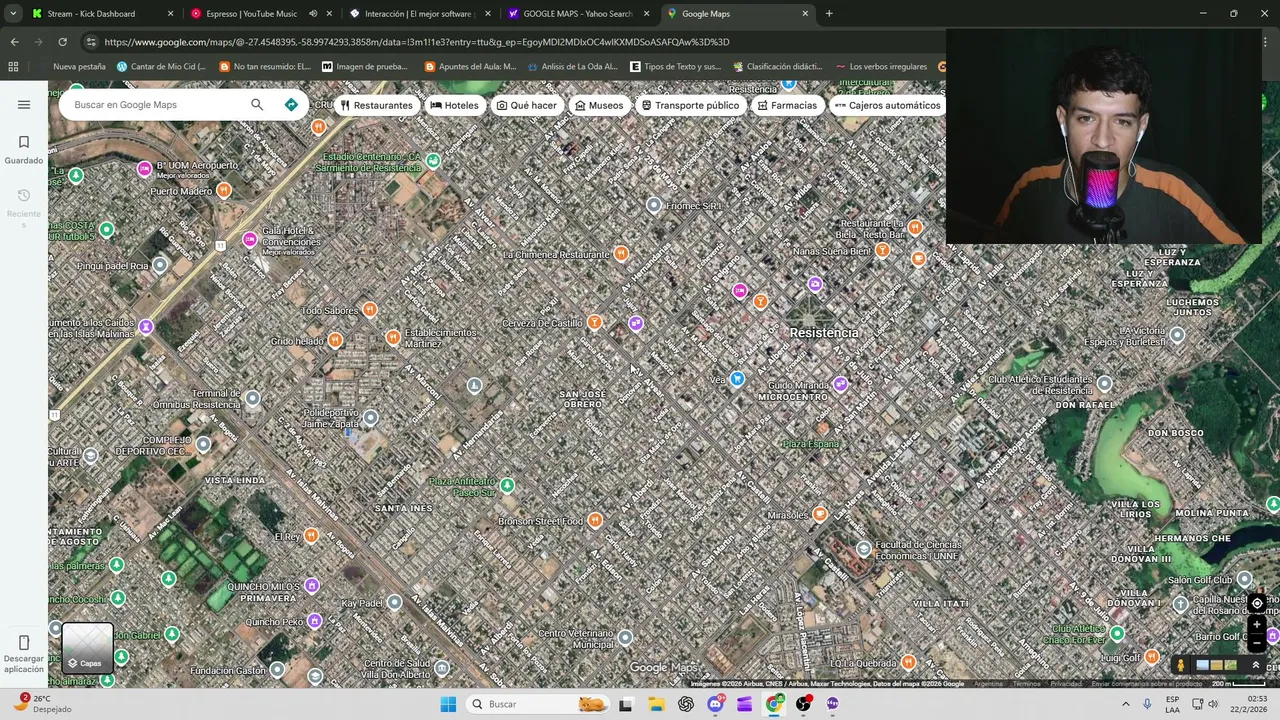The image size is (1280, 720).
Task: Select the Transporte público chip
Action: (x=690, y=105)
